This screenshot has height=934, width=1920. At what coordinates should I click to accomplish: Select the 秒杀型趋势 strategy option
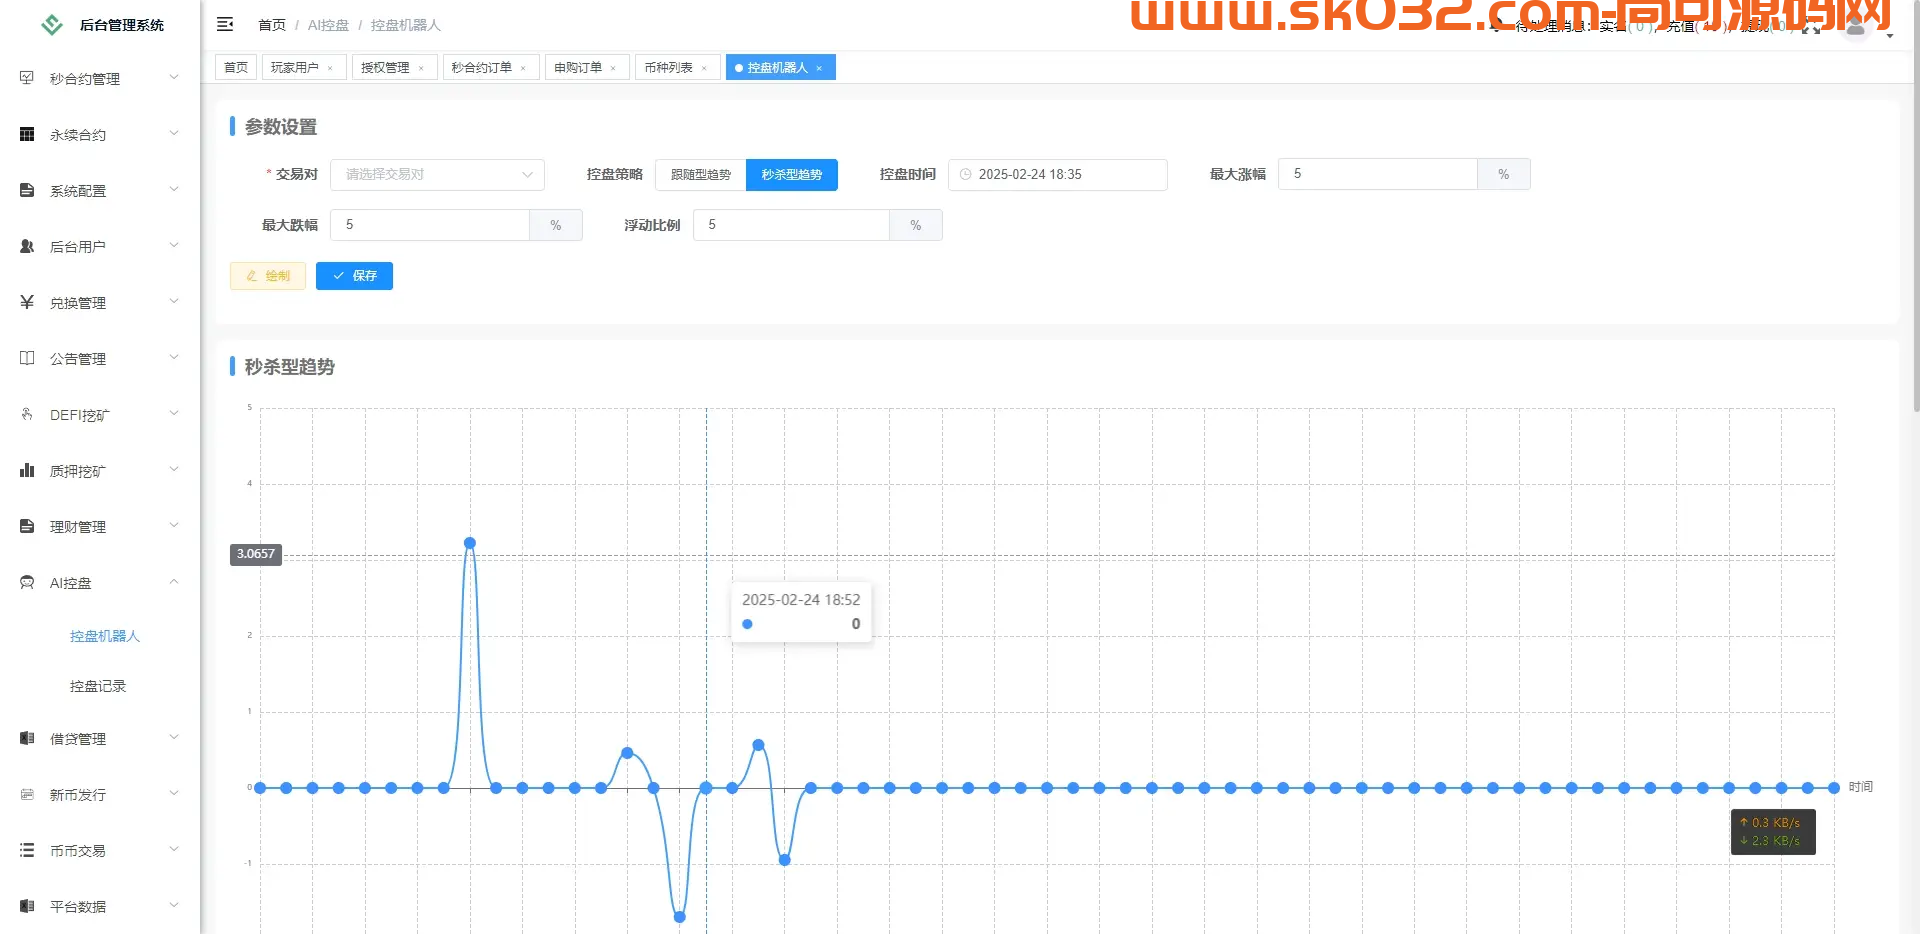point(791,174)
